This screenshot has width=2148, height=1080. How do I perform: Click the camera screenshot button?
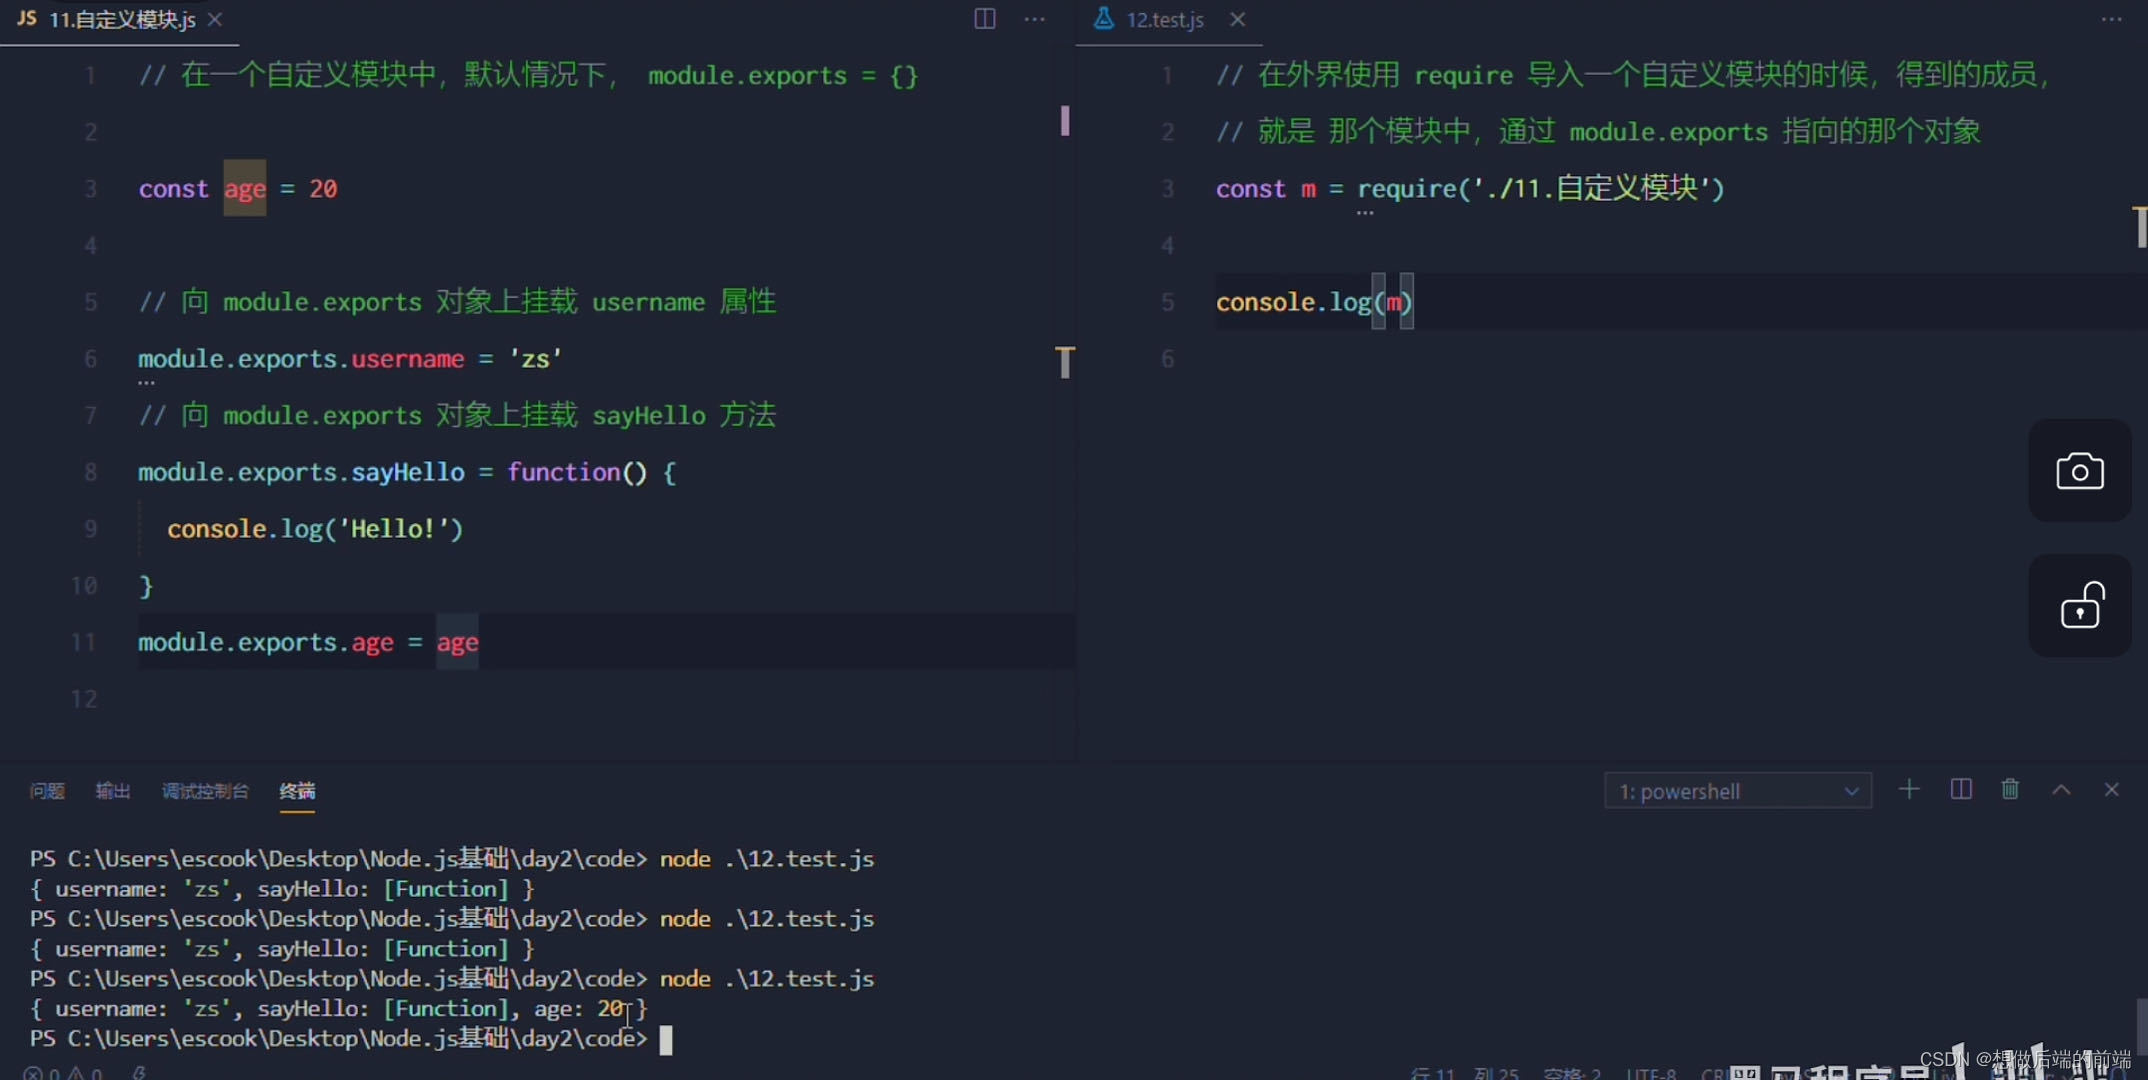(2079, 471)
